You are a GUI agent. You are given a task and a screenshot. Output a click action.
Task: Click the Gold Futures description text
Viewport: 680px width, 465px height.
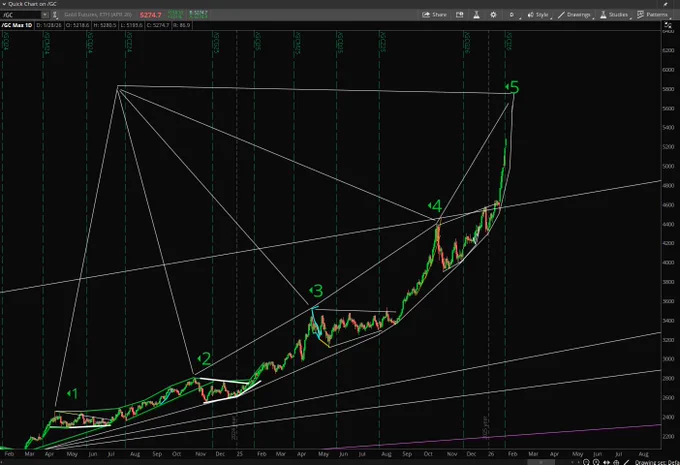98,15
